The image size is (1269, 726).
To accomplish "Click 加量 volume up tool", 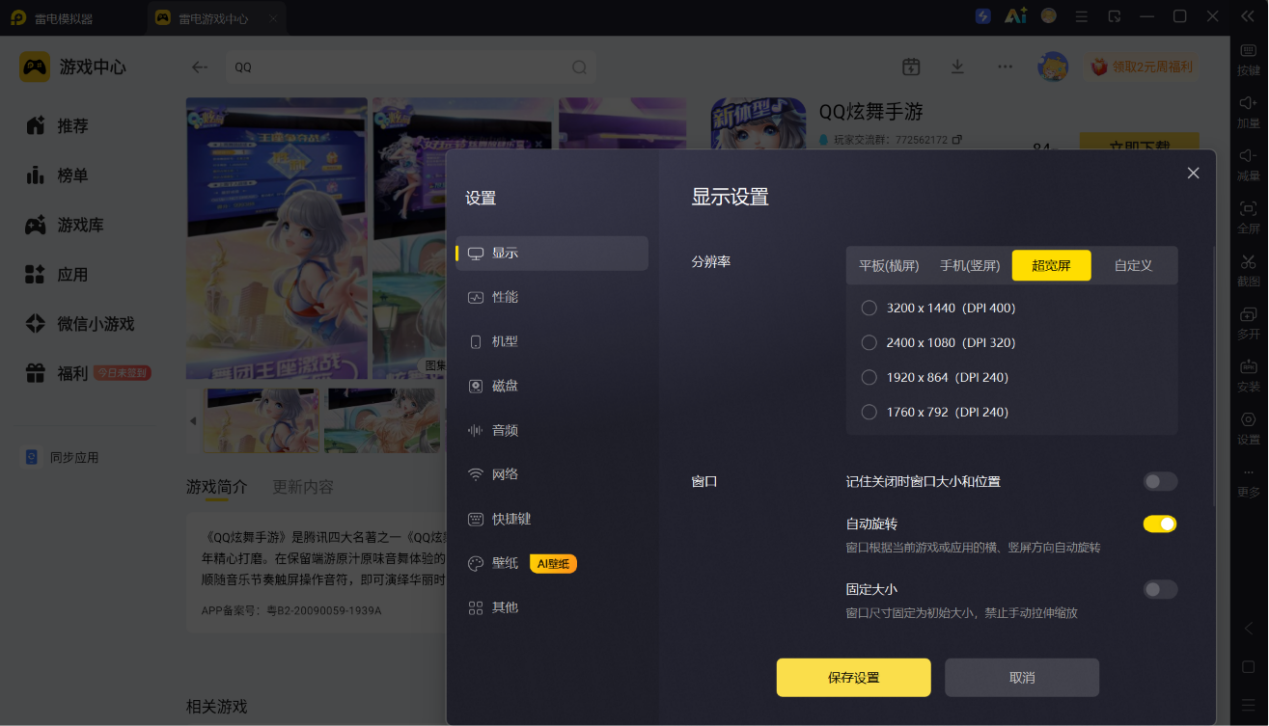I will (x=1248, y=111).
